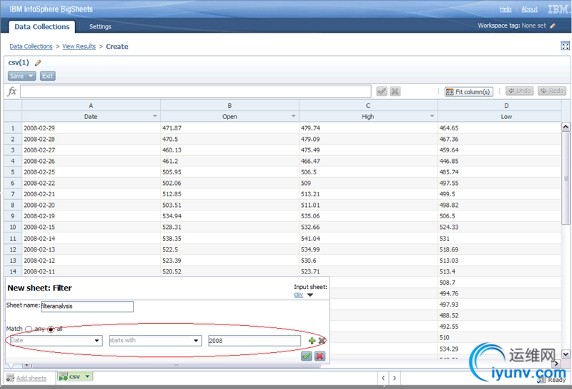
Task: Cancel filter sheet with red X button
Action: [x=320, y=356]
